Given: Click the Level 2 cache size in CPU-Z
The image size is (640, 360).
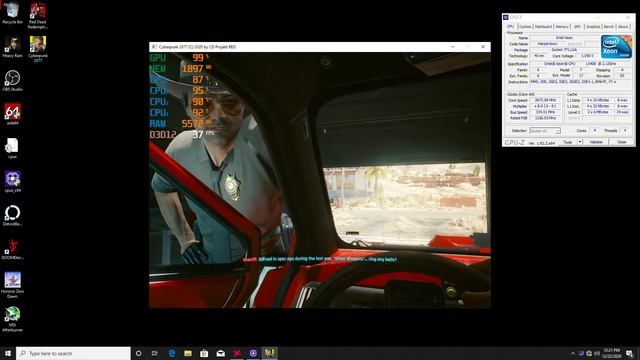Looking at the screenshot, I should coord(598,112).
